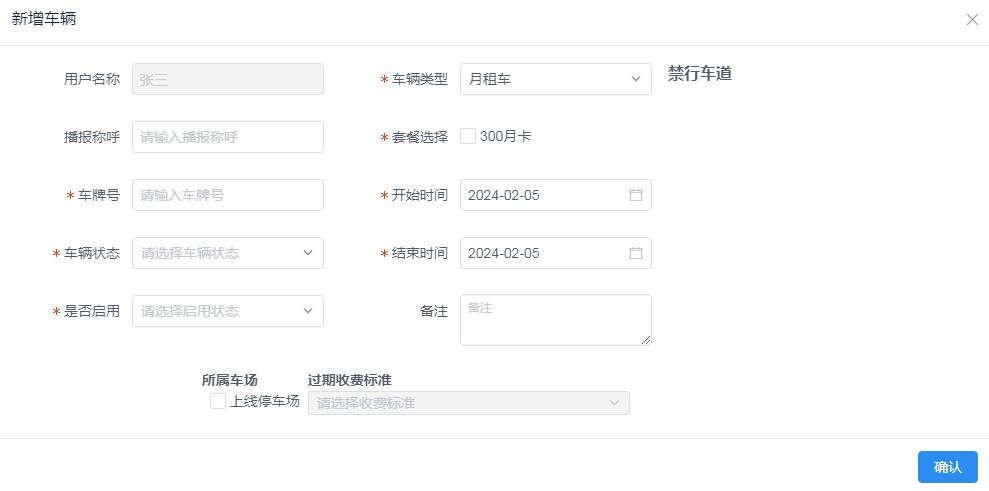Expand the 是否启用 dropdown
Image resolution: width=989 pixels, height=491 pixels.
228,311
